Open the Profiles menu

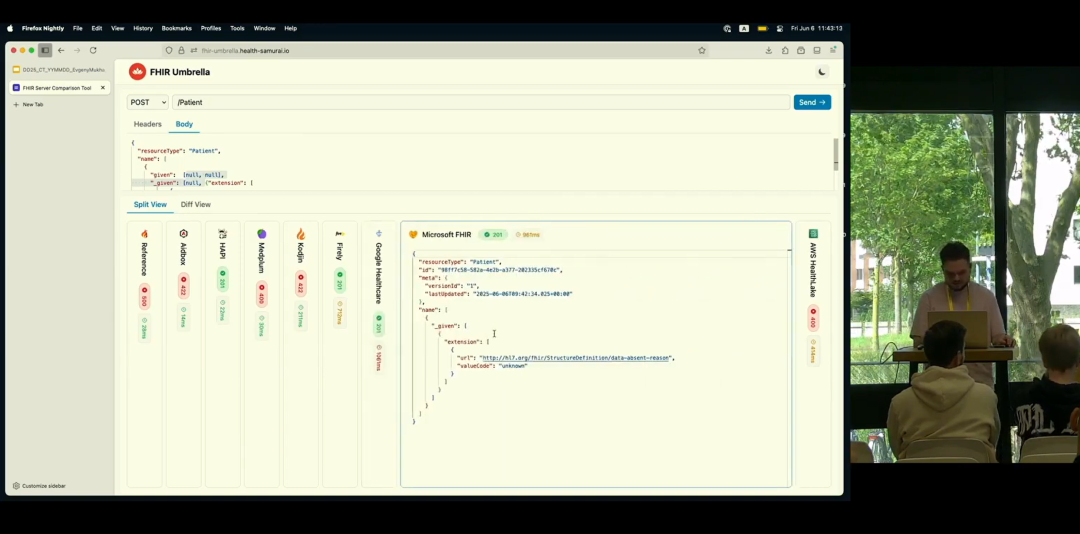pos(211,28)
